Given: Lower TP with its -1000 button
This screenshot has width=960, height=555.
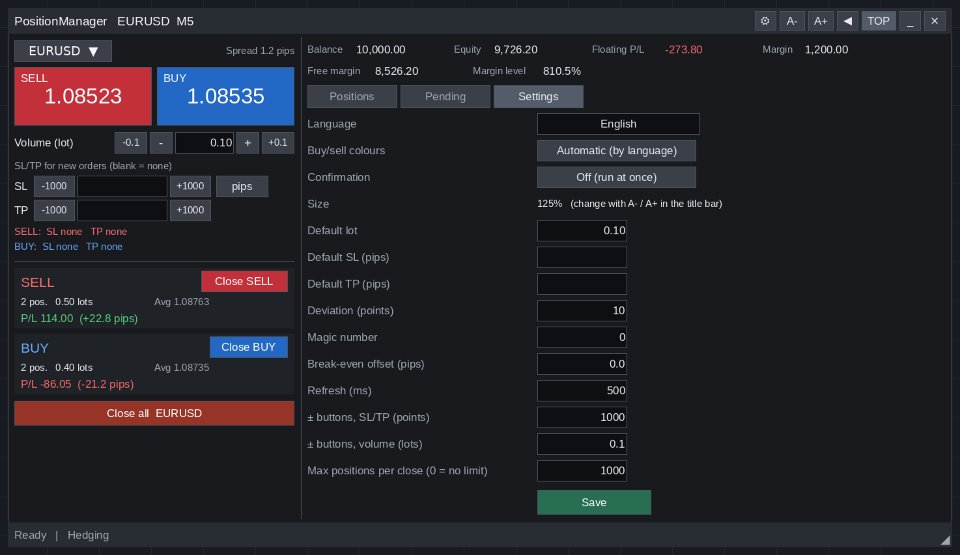Looking at the screenshot, I should (54, 210).
